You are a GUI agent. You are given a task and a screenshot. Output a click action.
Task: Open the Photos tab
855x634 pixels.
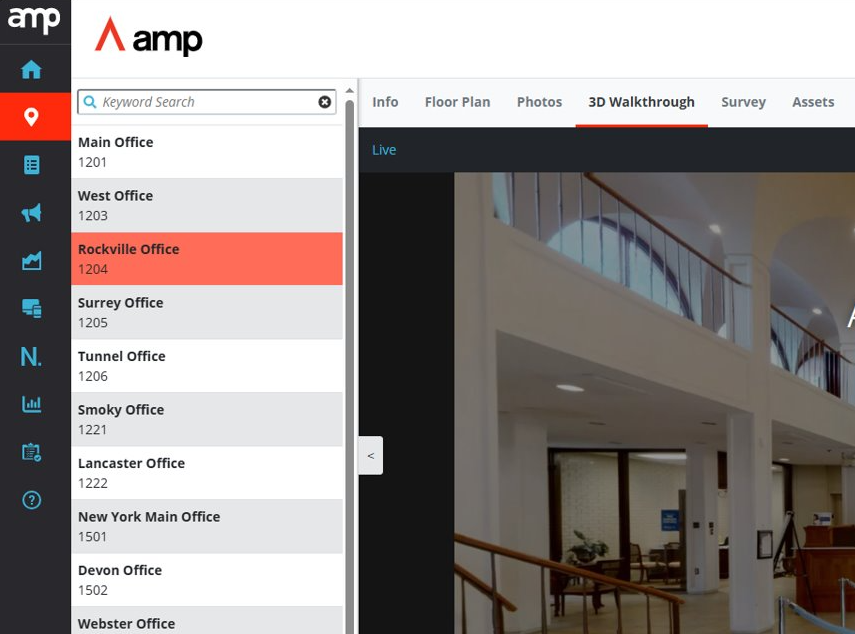[x=539, y=101]
